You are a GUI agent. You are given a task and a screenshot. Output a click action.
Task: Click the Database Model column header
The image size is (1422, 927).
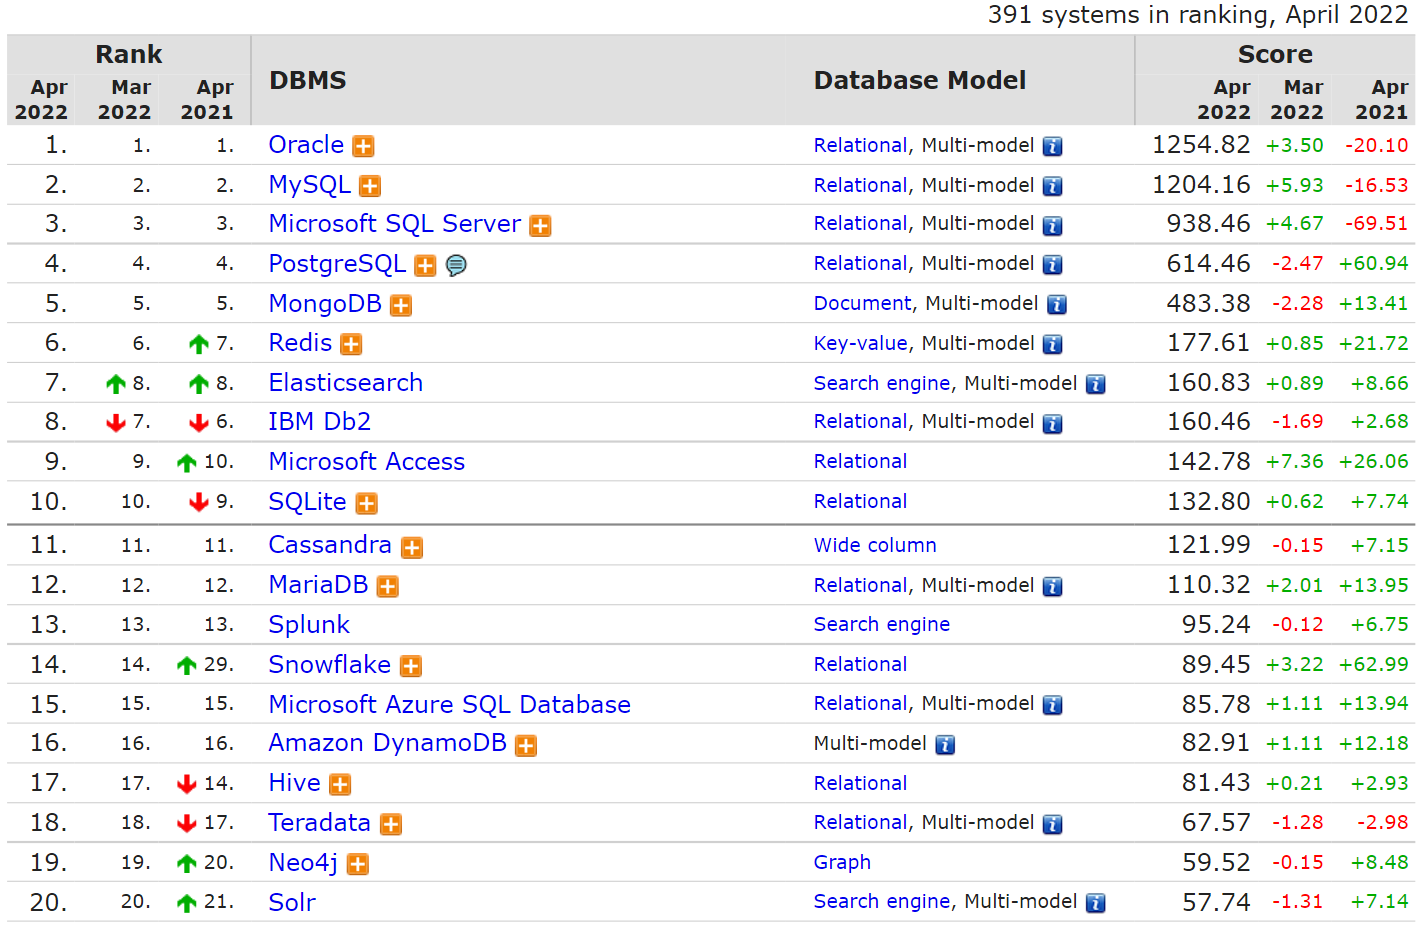[919, 81]
